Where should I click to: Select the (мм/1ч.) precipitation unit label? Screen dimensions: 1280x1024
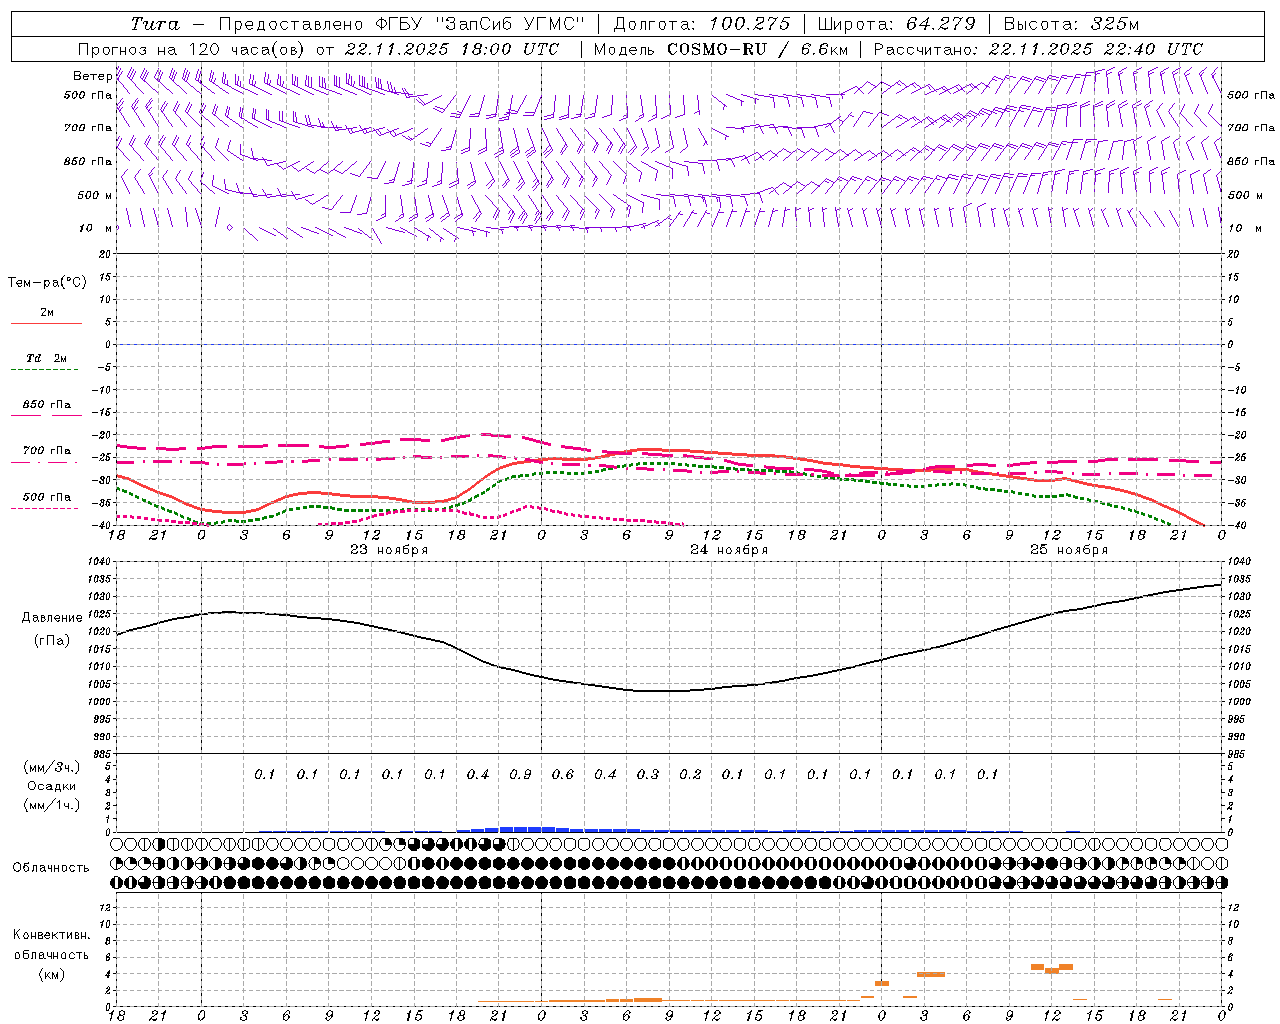pos(52,805)
